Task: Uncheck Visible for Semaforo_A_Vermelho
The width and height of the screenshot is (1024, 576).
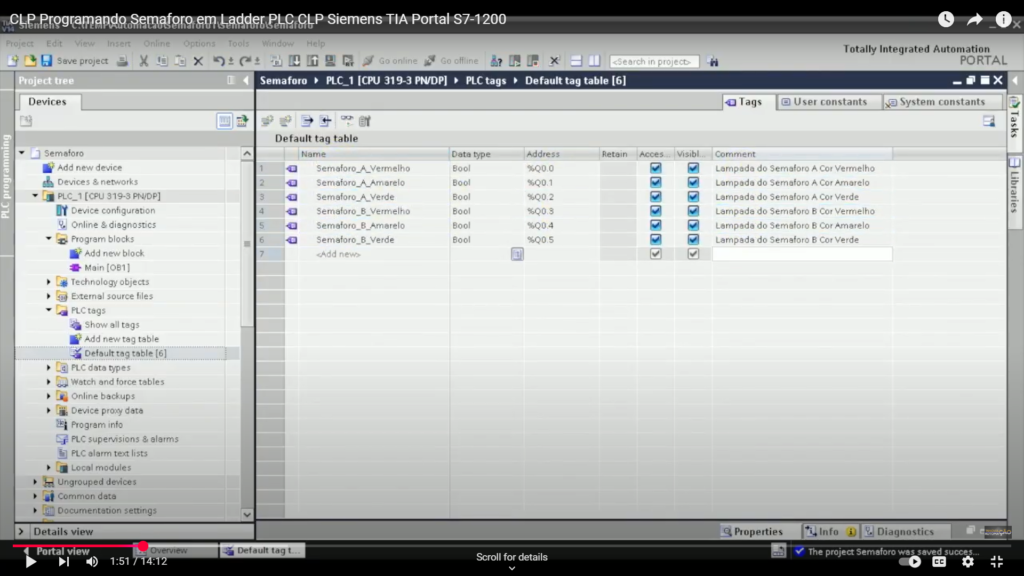Action: [x=693, y=168]
